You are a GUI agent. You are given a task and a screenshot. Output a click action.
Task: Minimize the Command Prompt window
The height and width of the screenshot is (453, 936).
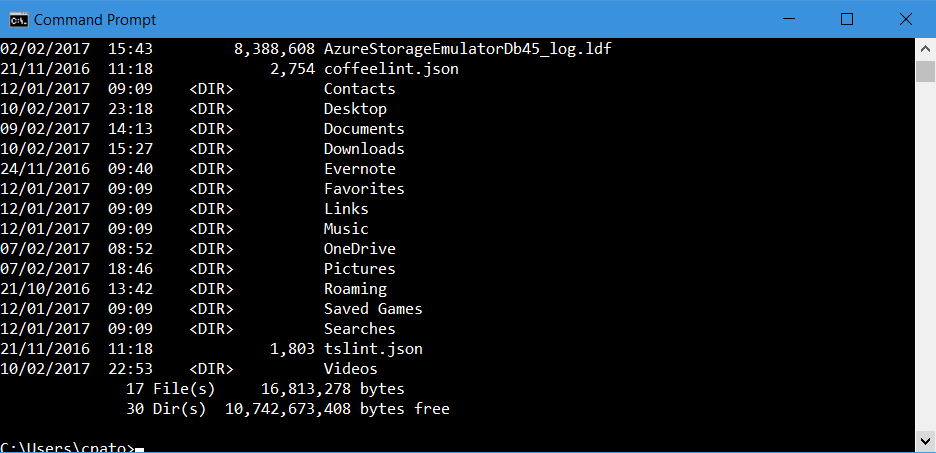pyautogui.click(x=799, y=19)
